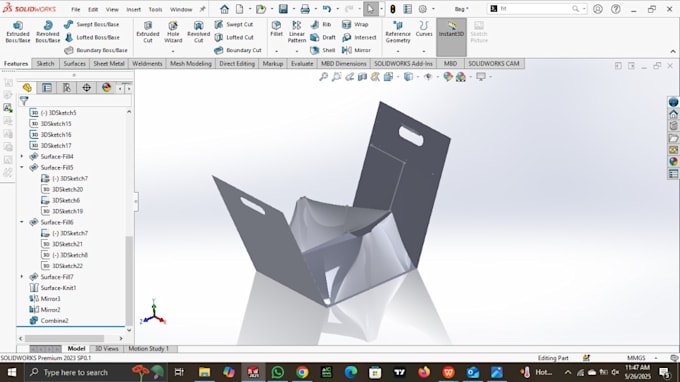Select 3DSketch15 in the feature tree
Screen dimensions: 680x382
point(50,124)
